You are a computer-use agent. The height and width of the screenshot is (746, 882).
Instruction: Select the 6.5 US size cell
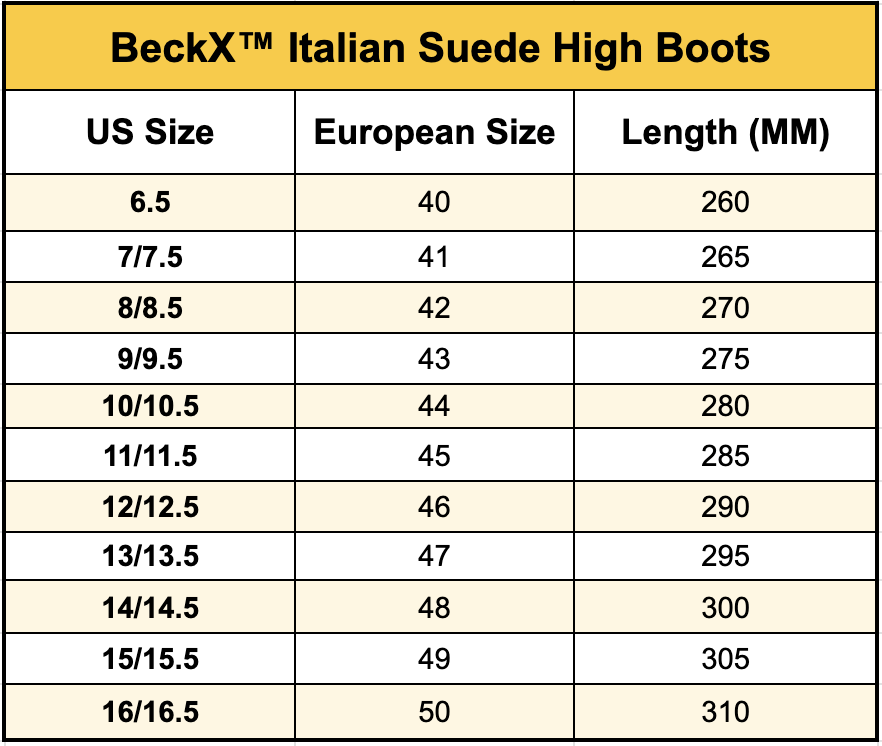coord(150,203)
